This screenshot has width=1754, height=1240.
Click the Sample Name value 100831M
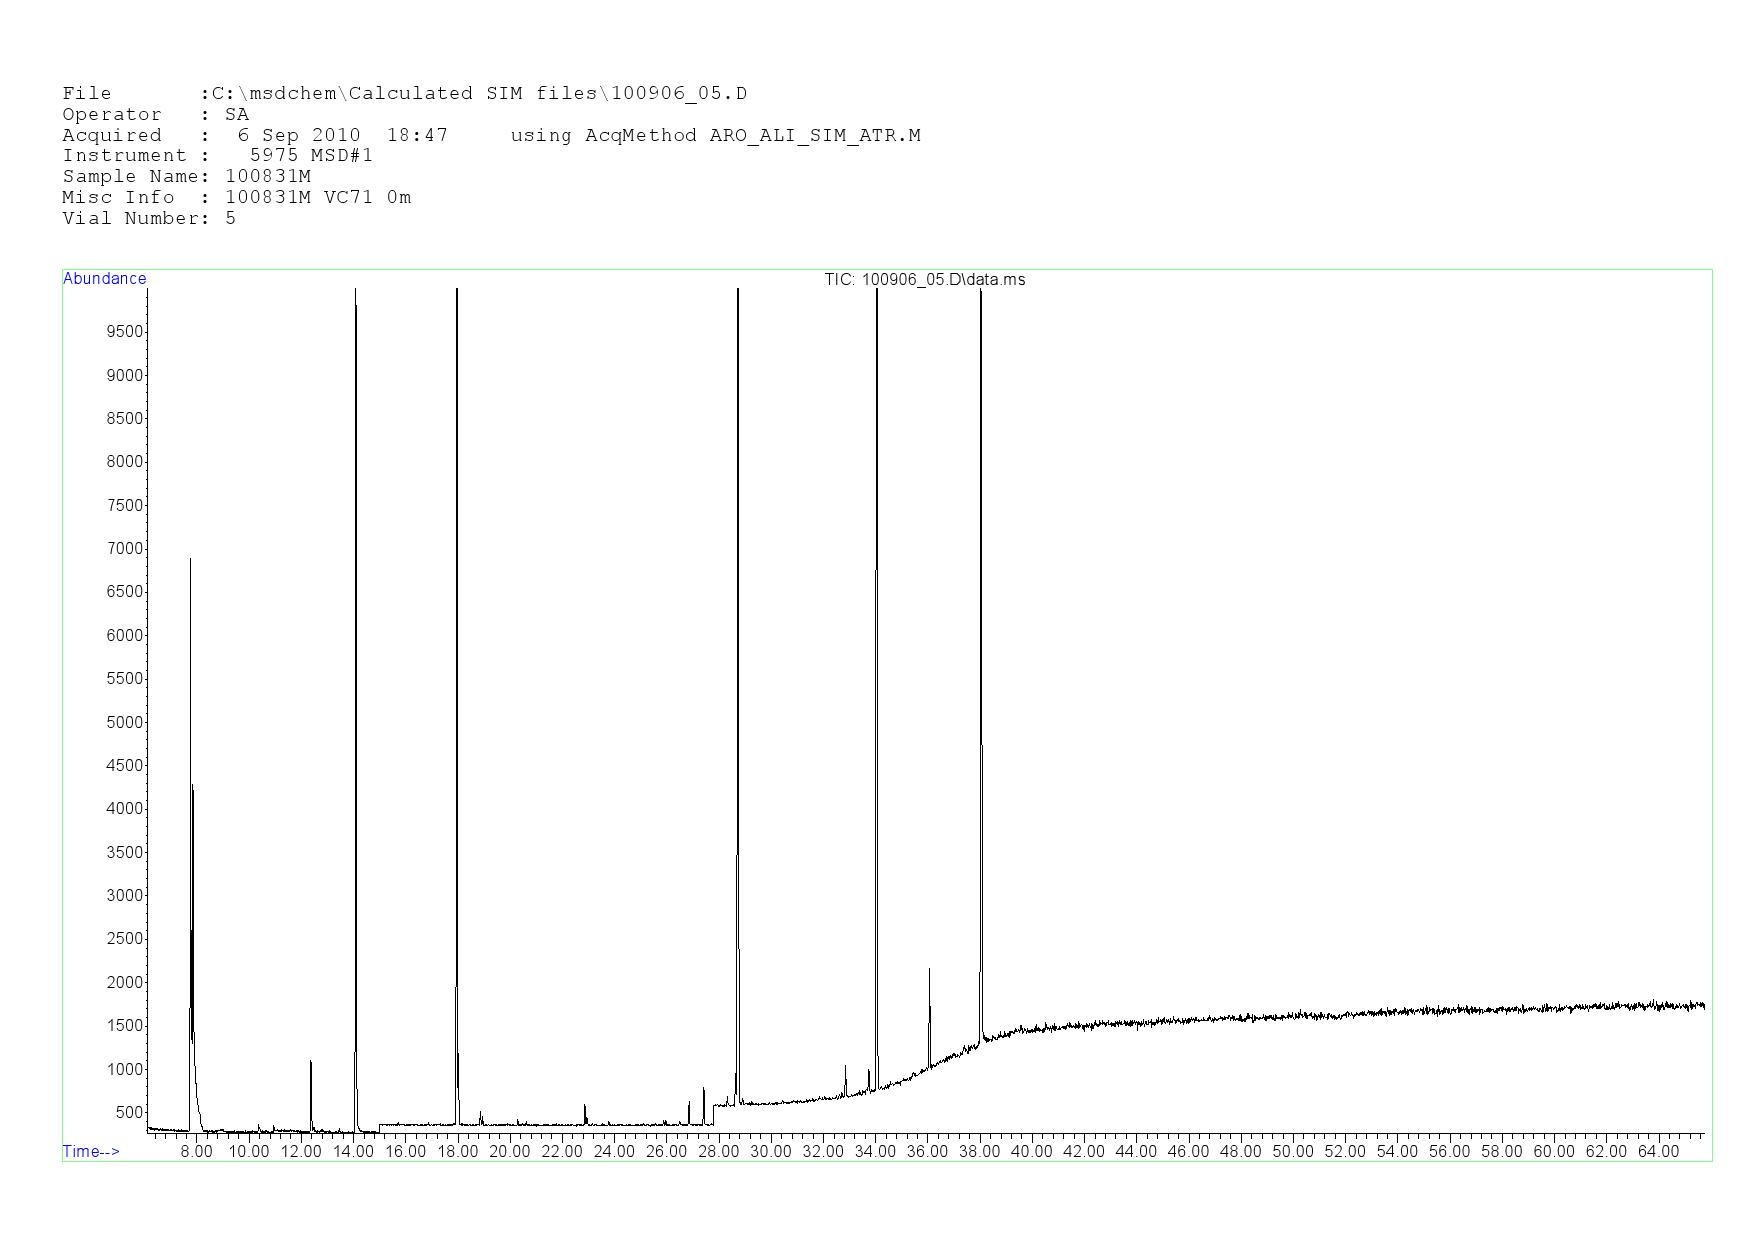pos(267,177)
